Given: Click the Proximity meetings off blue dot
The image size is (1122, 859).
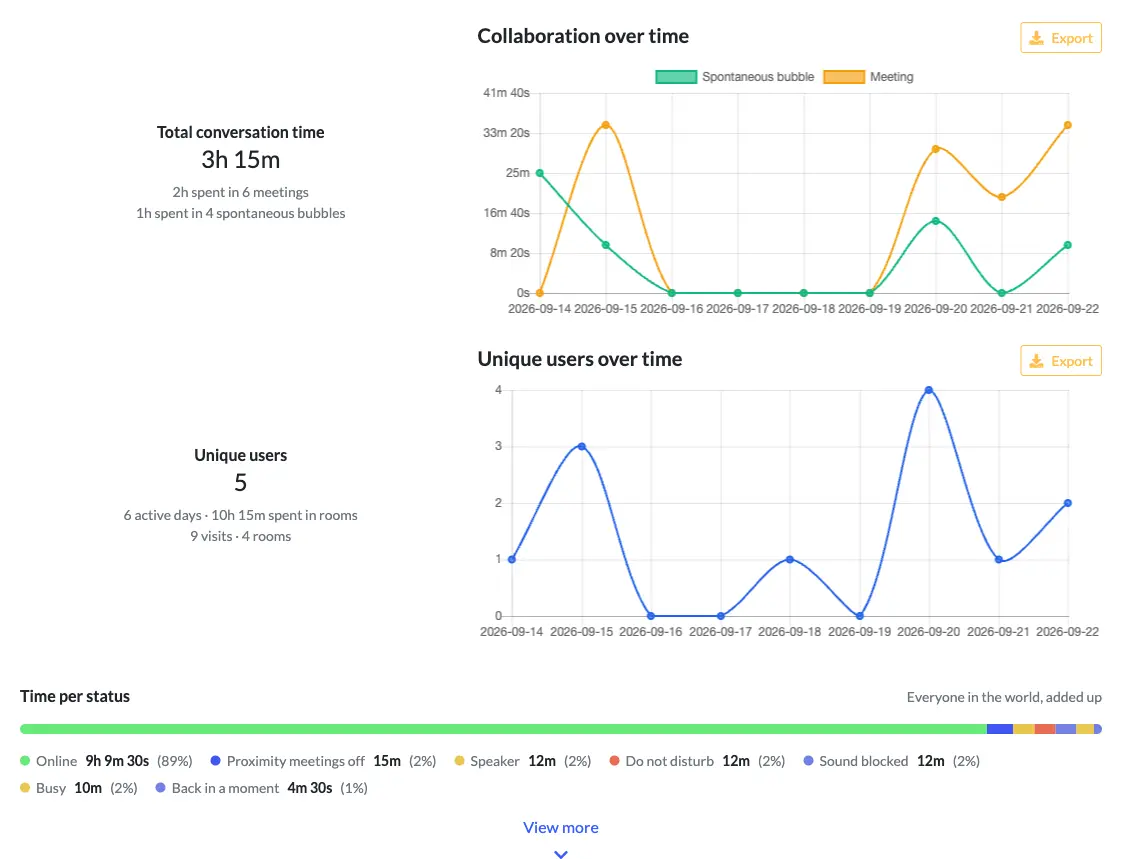Looking at the screenshot, I should [x=215, y=760].
